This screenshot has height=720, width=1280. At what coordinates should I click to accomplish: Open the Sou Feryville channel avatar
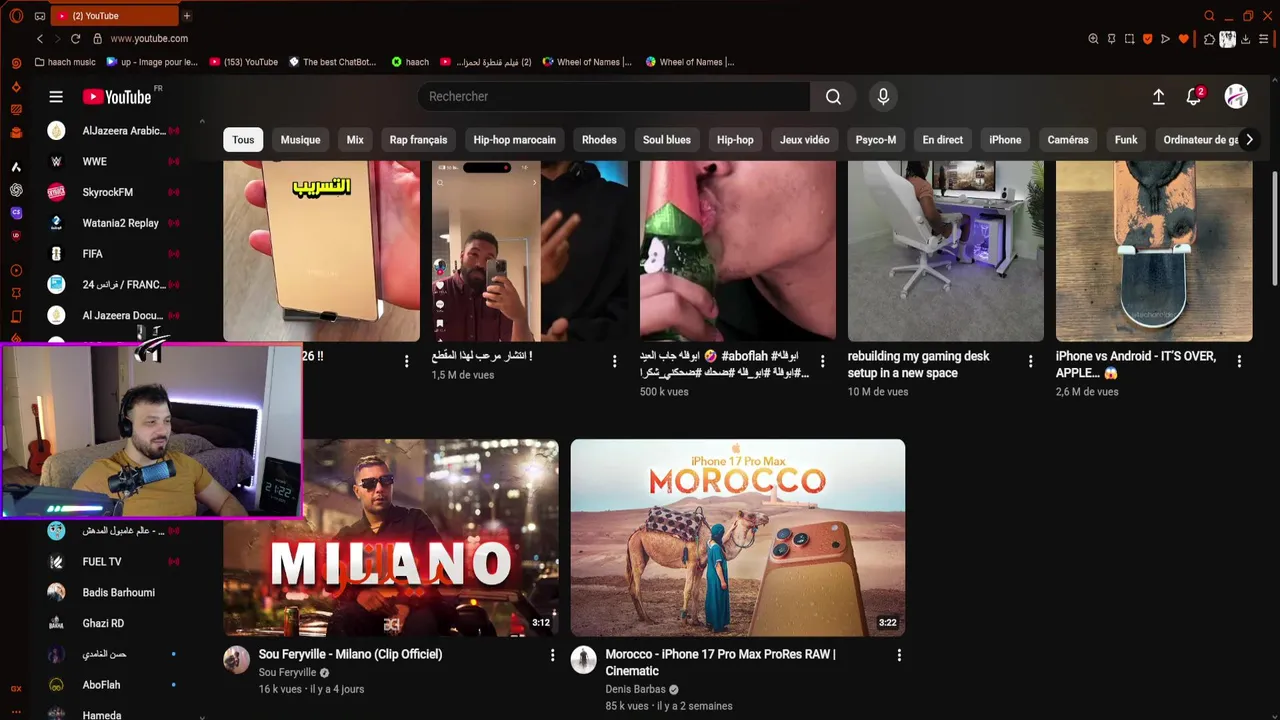(236, 660)
